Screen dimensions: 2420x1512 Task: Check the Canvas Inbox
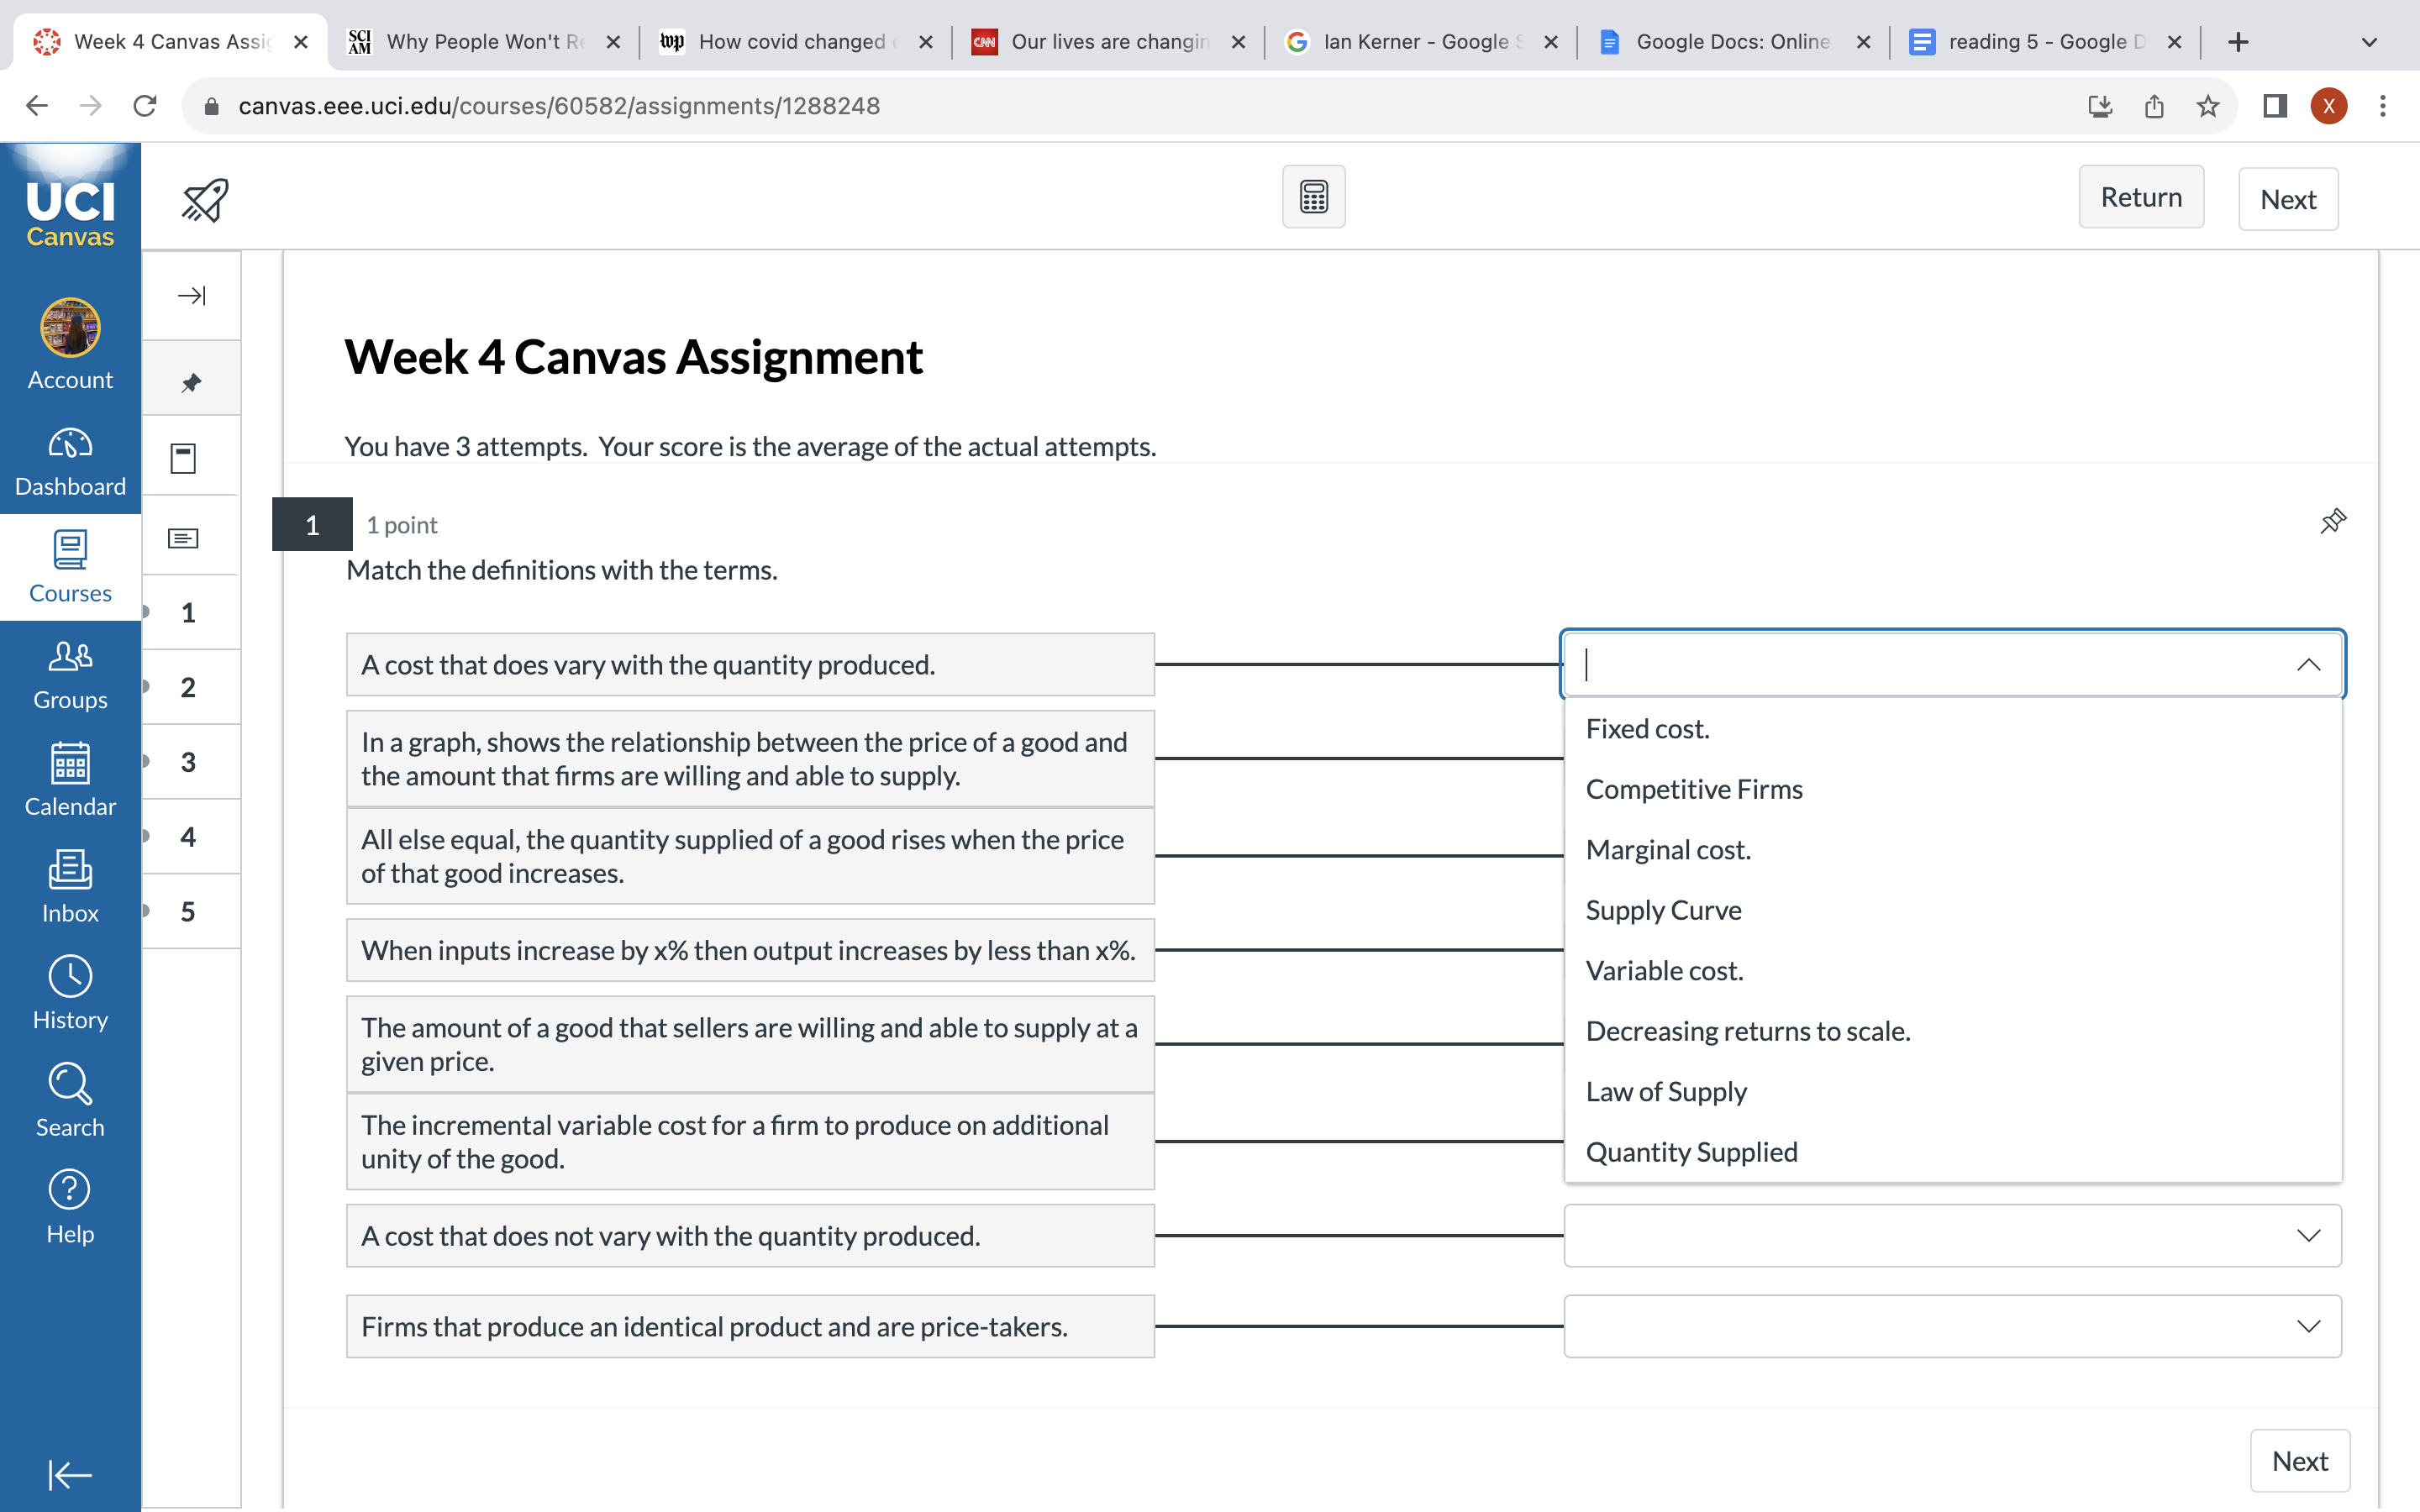coord(69,887)
